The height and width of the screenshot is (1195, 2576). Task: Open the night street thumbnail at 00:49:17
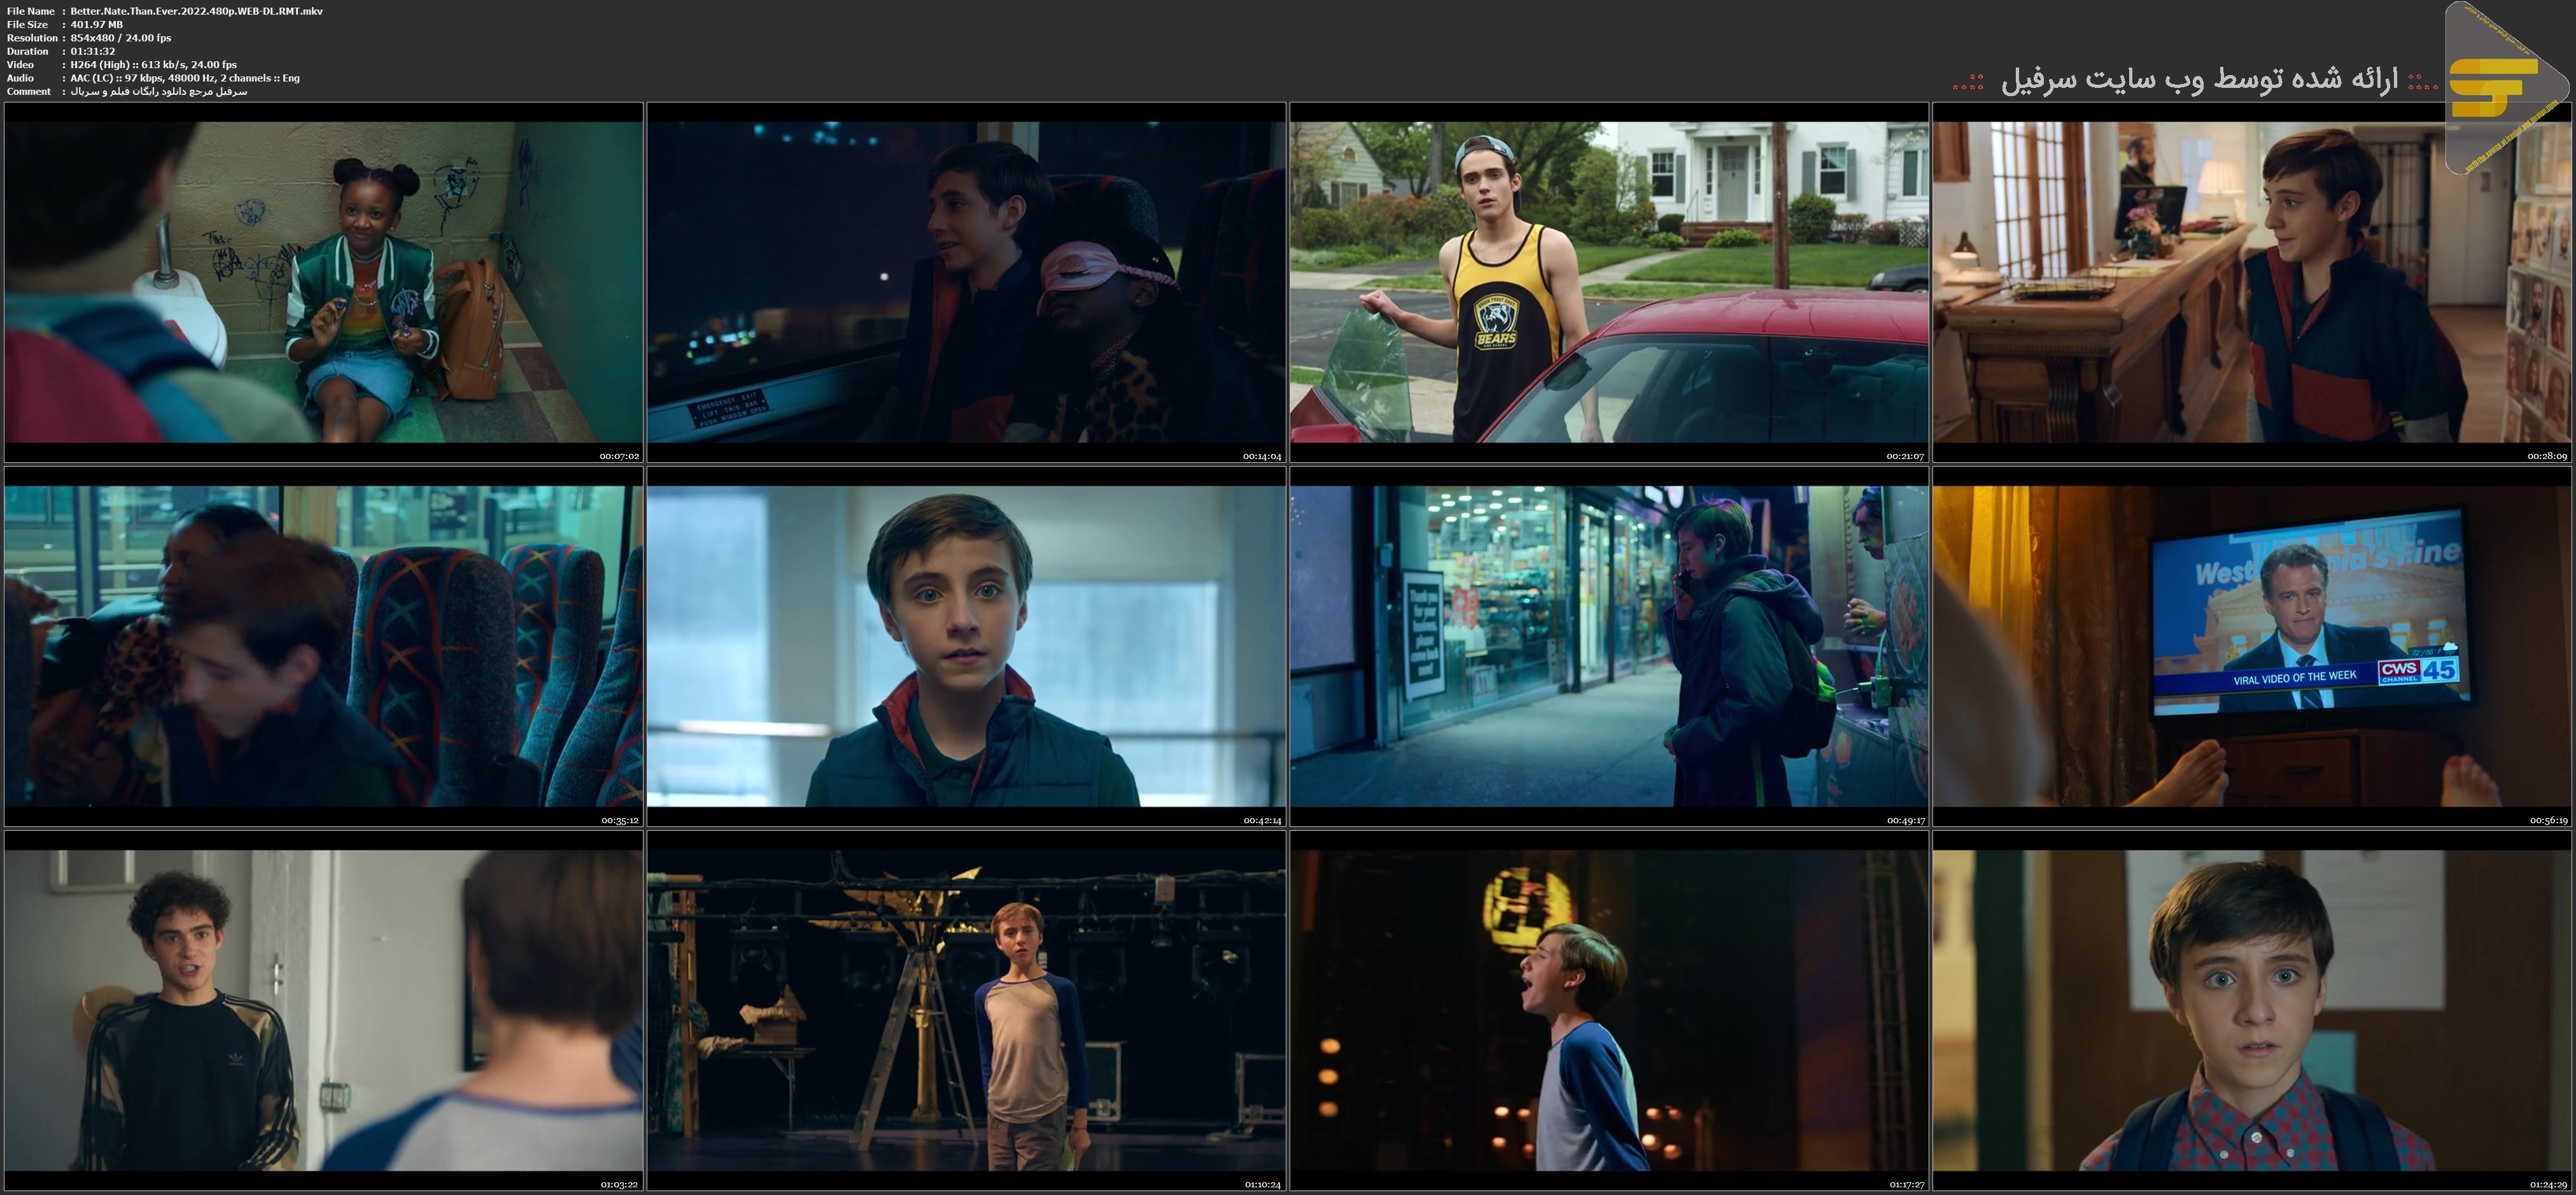tap(1609, 646)
